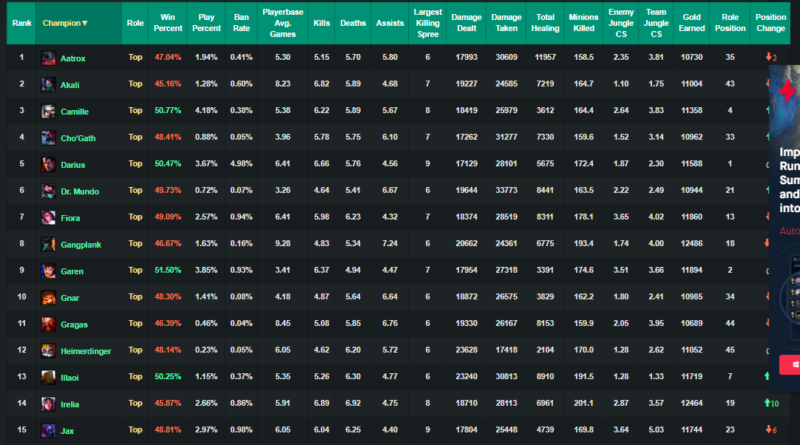Sort by the Gold Earned column header
The width and height of the screenshot is (800, 445).
[688, 22]
